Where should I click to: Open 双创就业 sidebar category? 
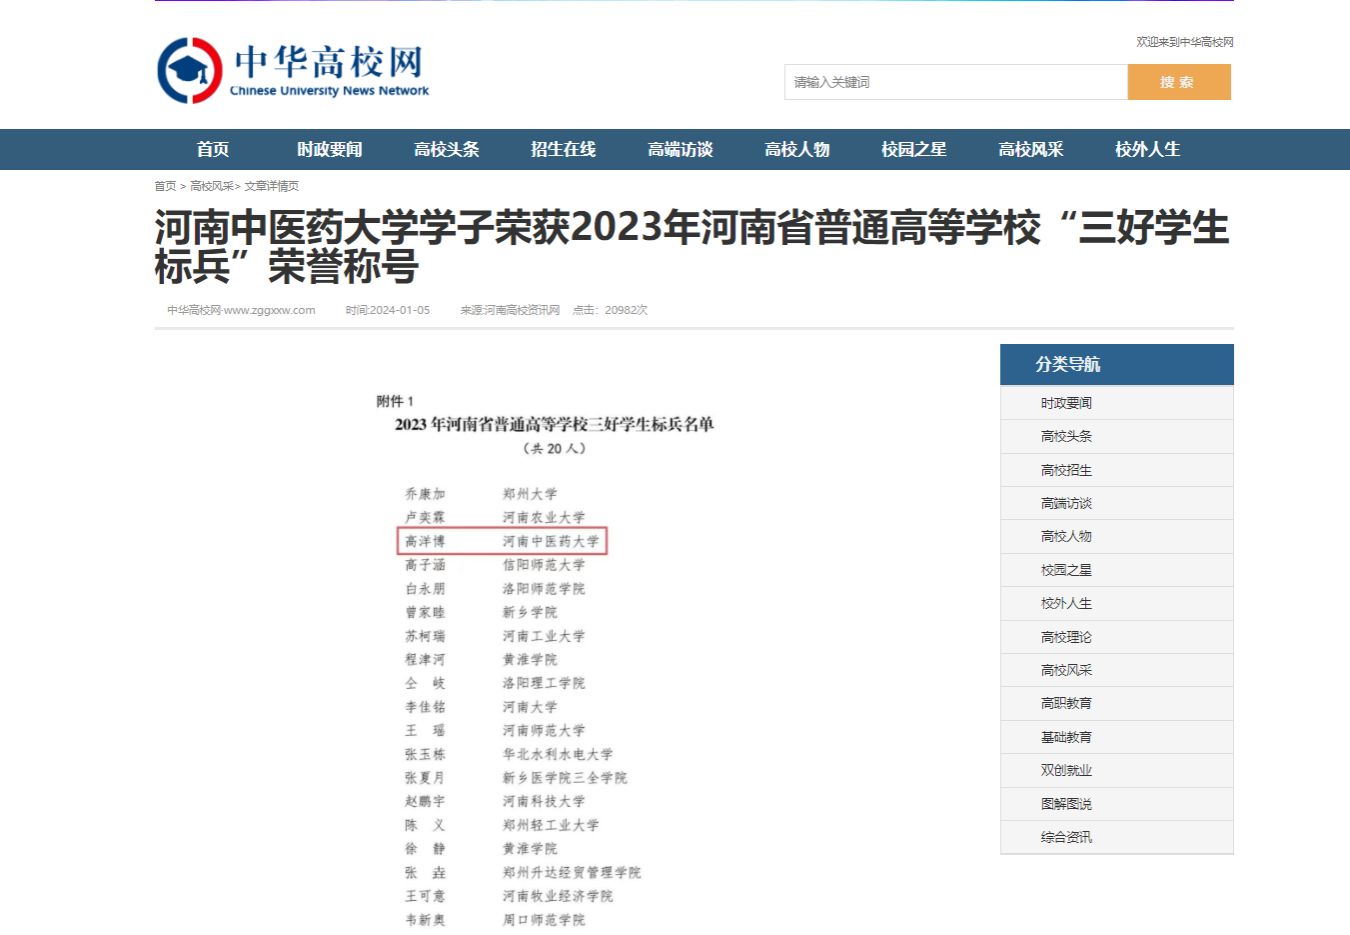pos(1066,771)
